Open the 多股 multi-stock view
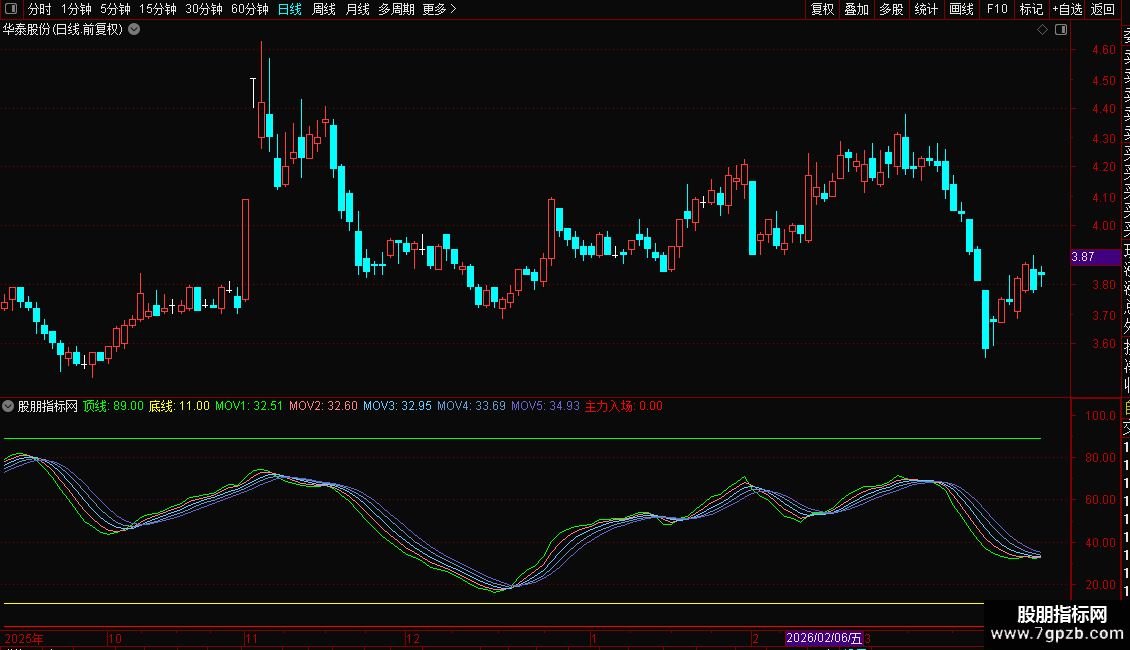The height and width of the screenshot is (650, 1130). point(891,9)
